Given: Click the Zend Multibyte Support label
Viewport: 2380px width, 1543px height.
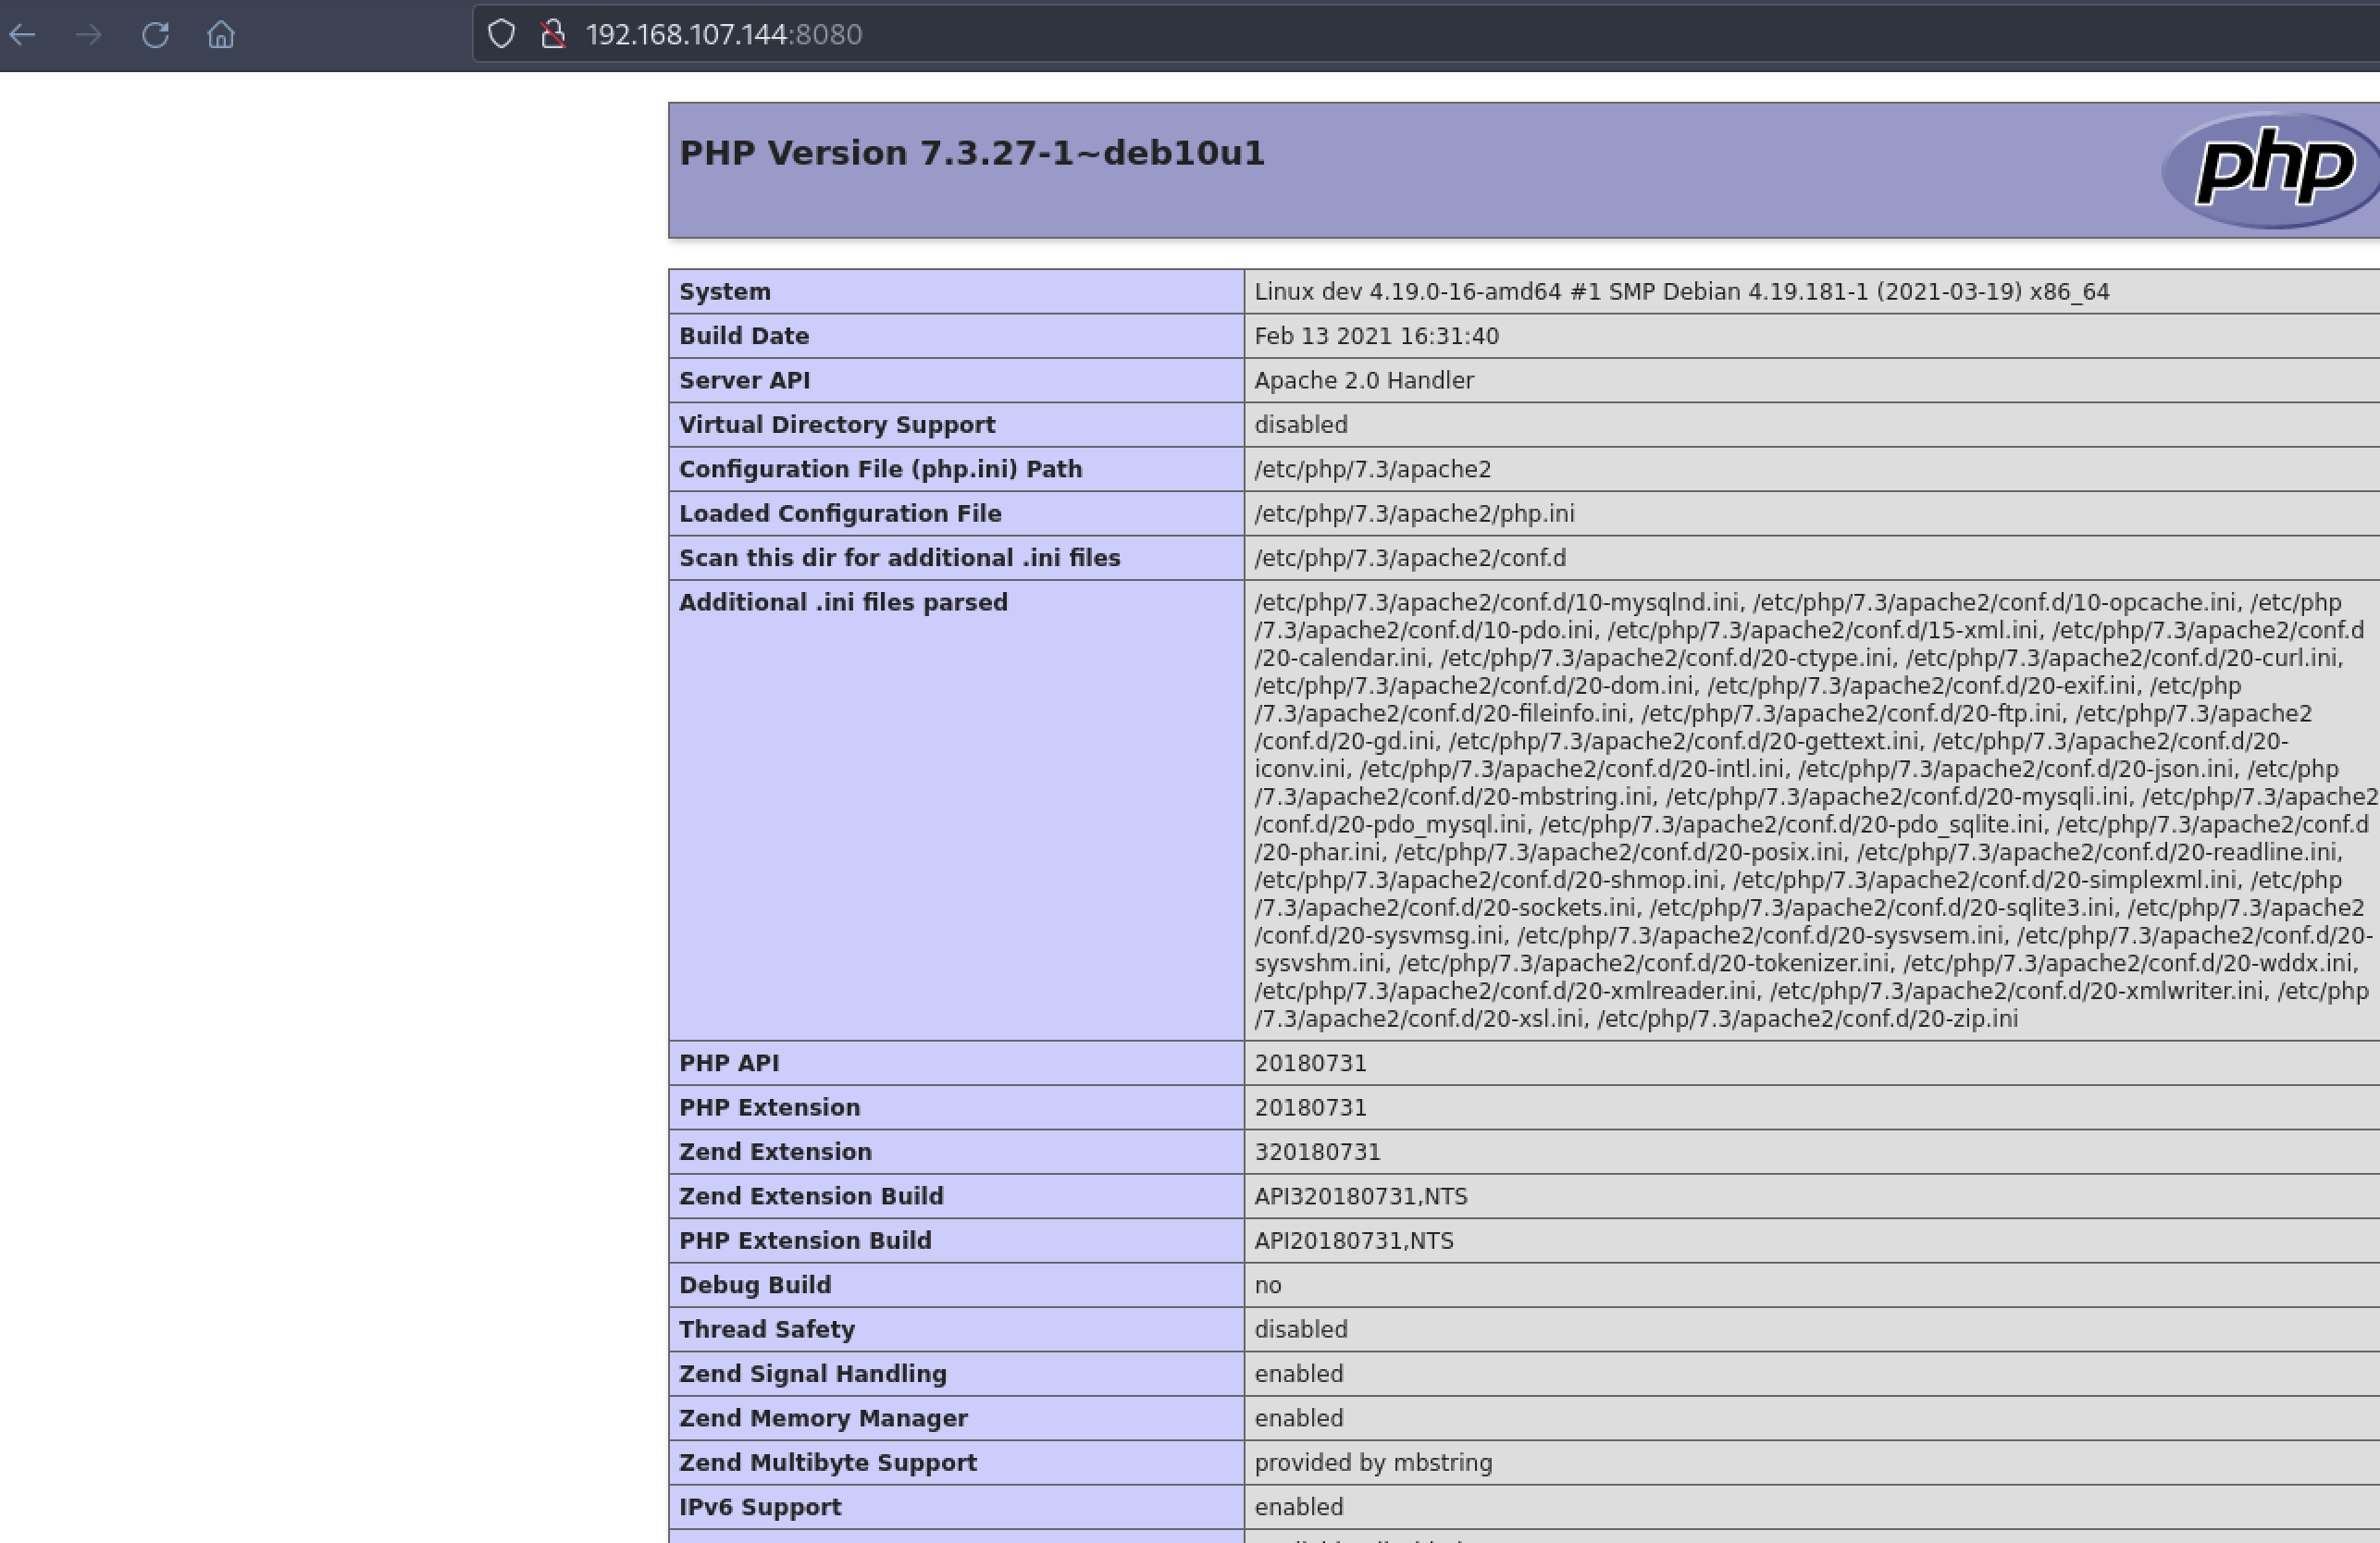Looking at the screenshot, I should (828, 1463).
